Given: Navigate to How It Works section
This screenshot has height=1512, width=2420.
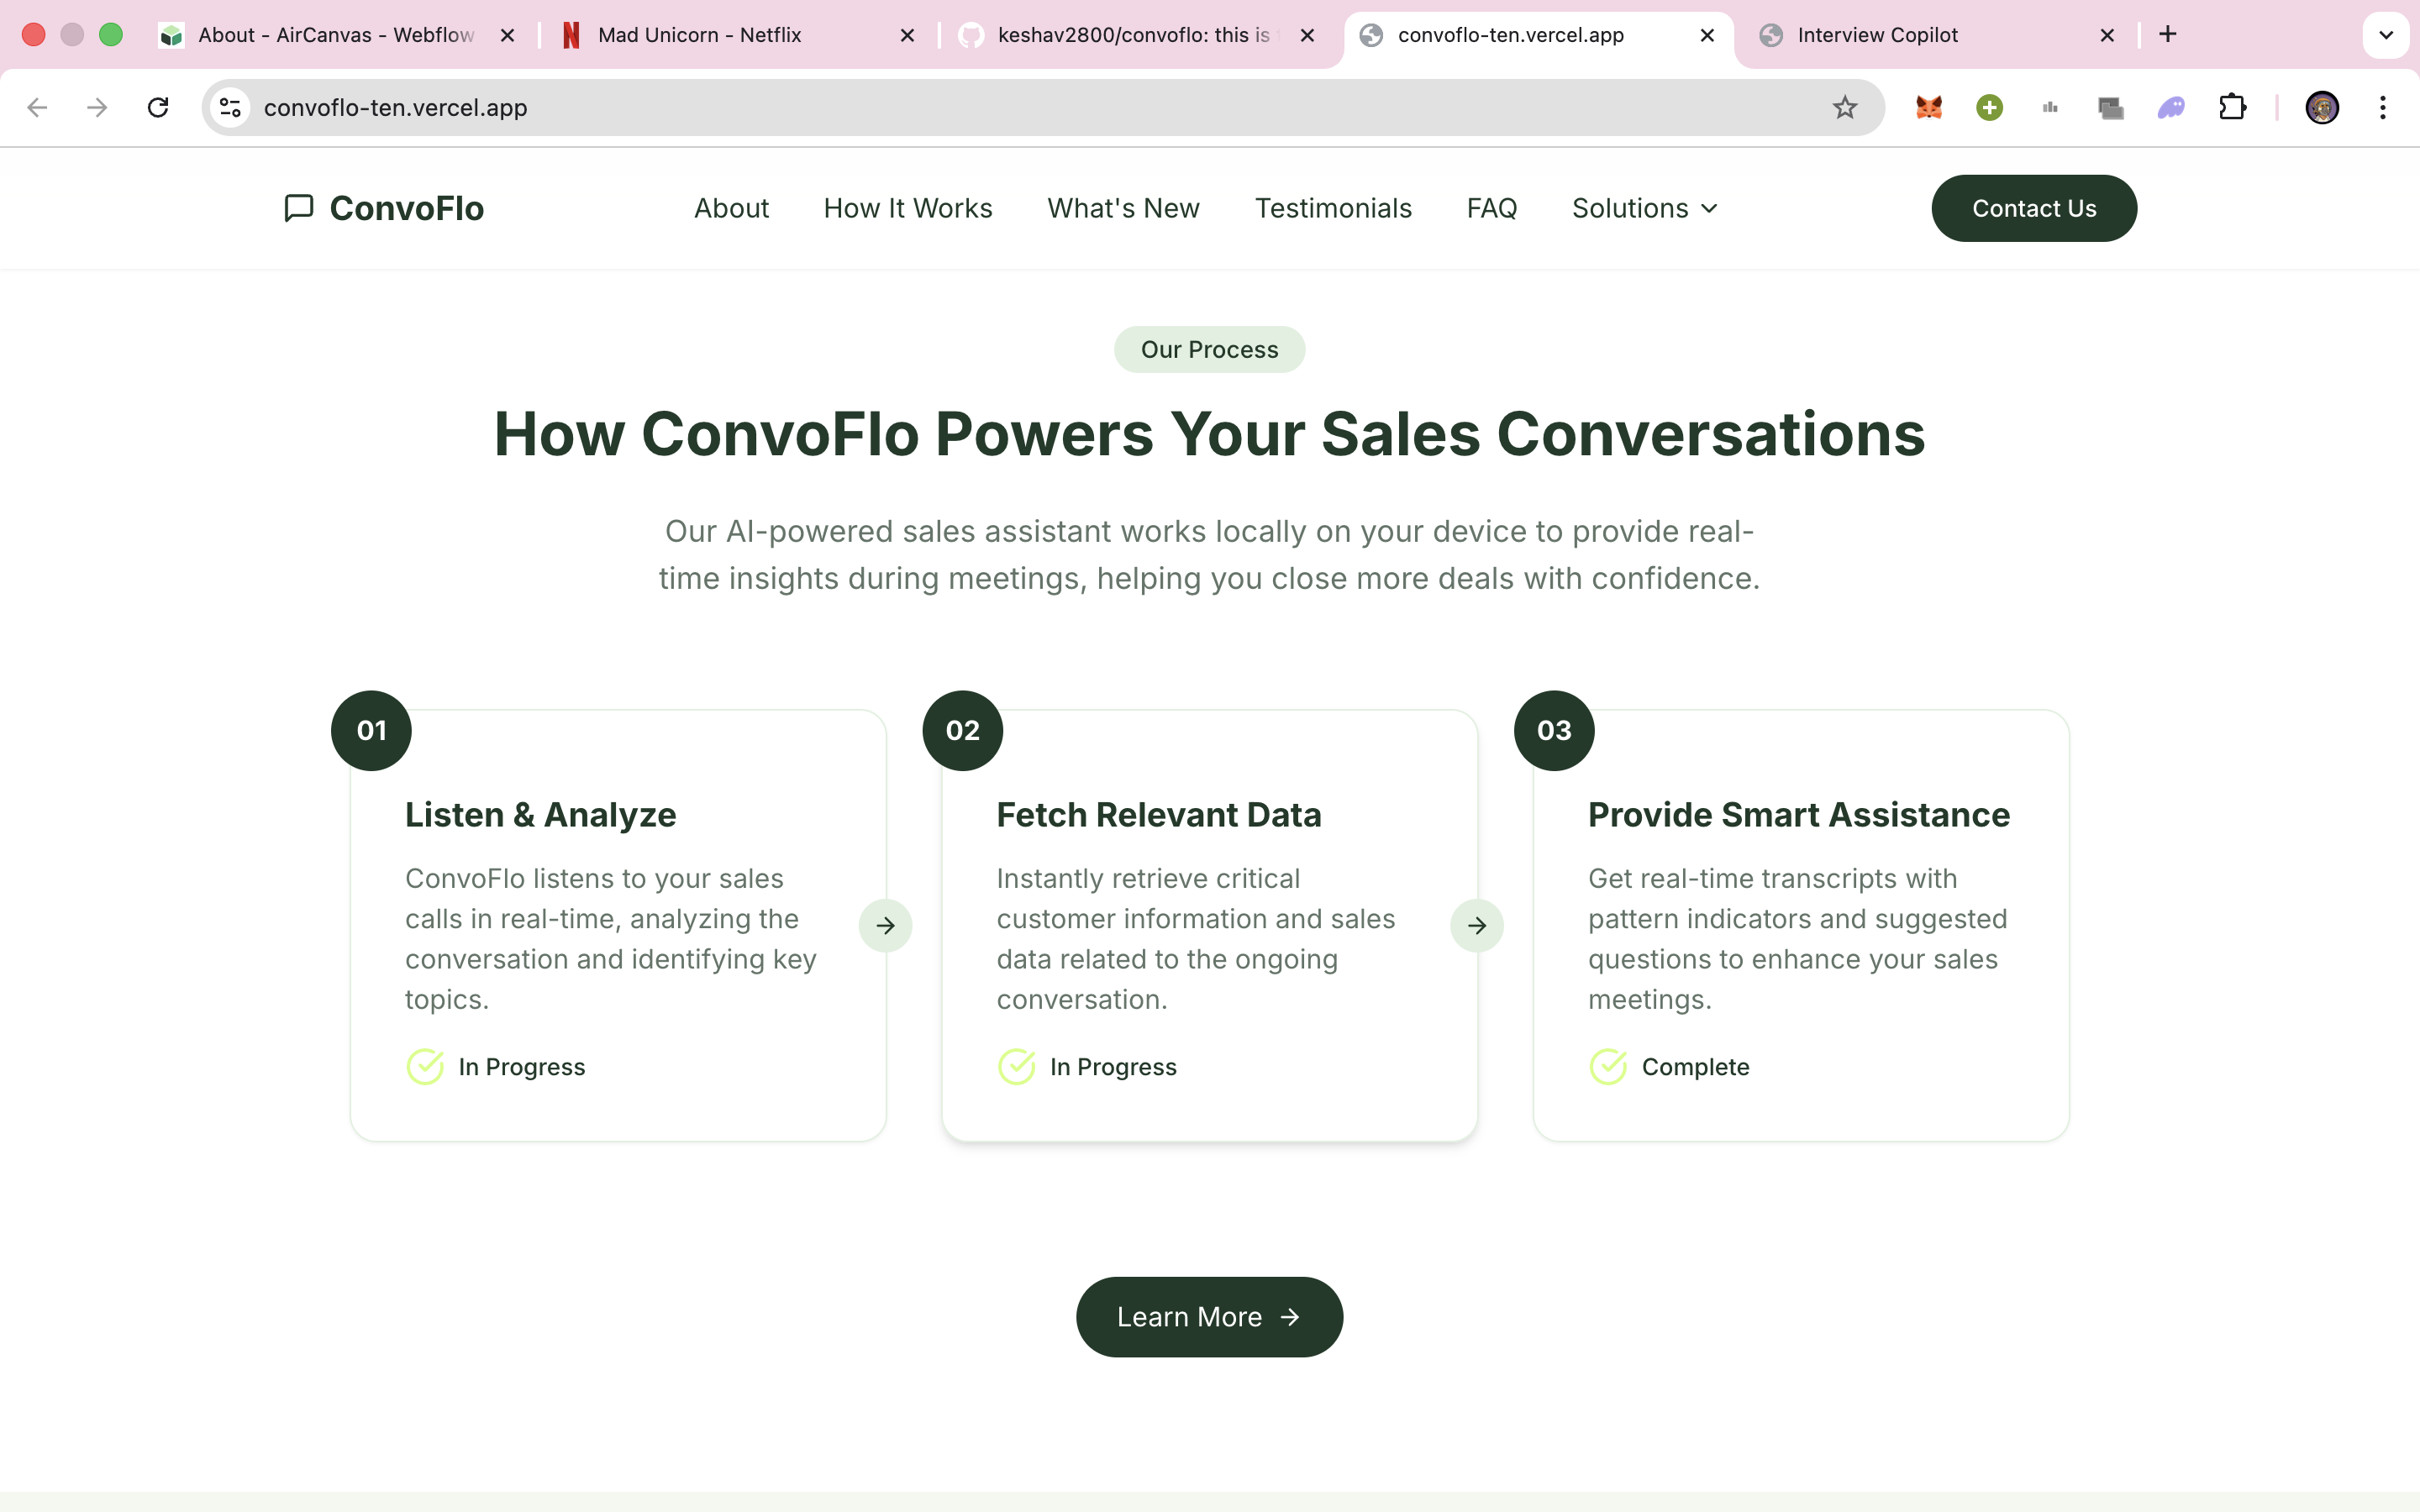Looking at the screenshot, I should point(908,208).
